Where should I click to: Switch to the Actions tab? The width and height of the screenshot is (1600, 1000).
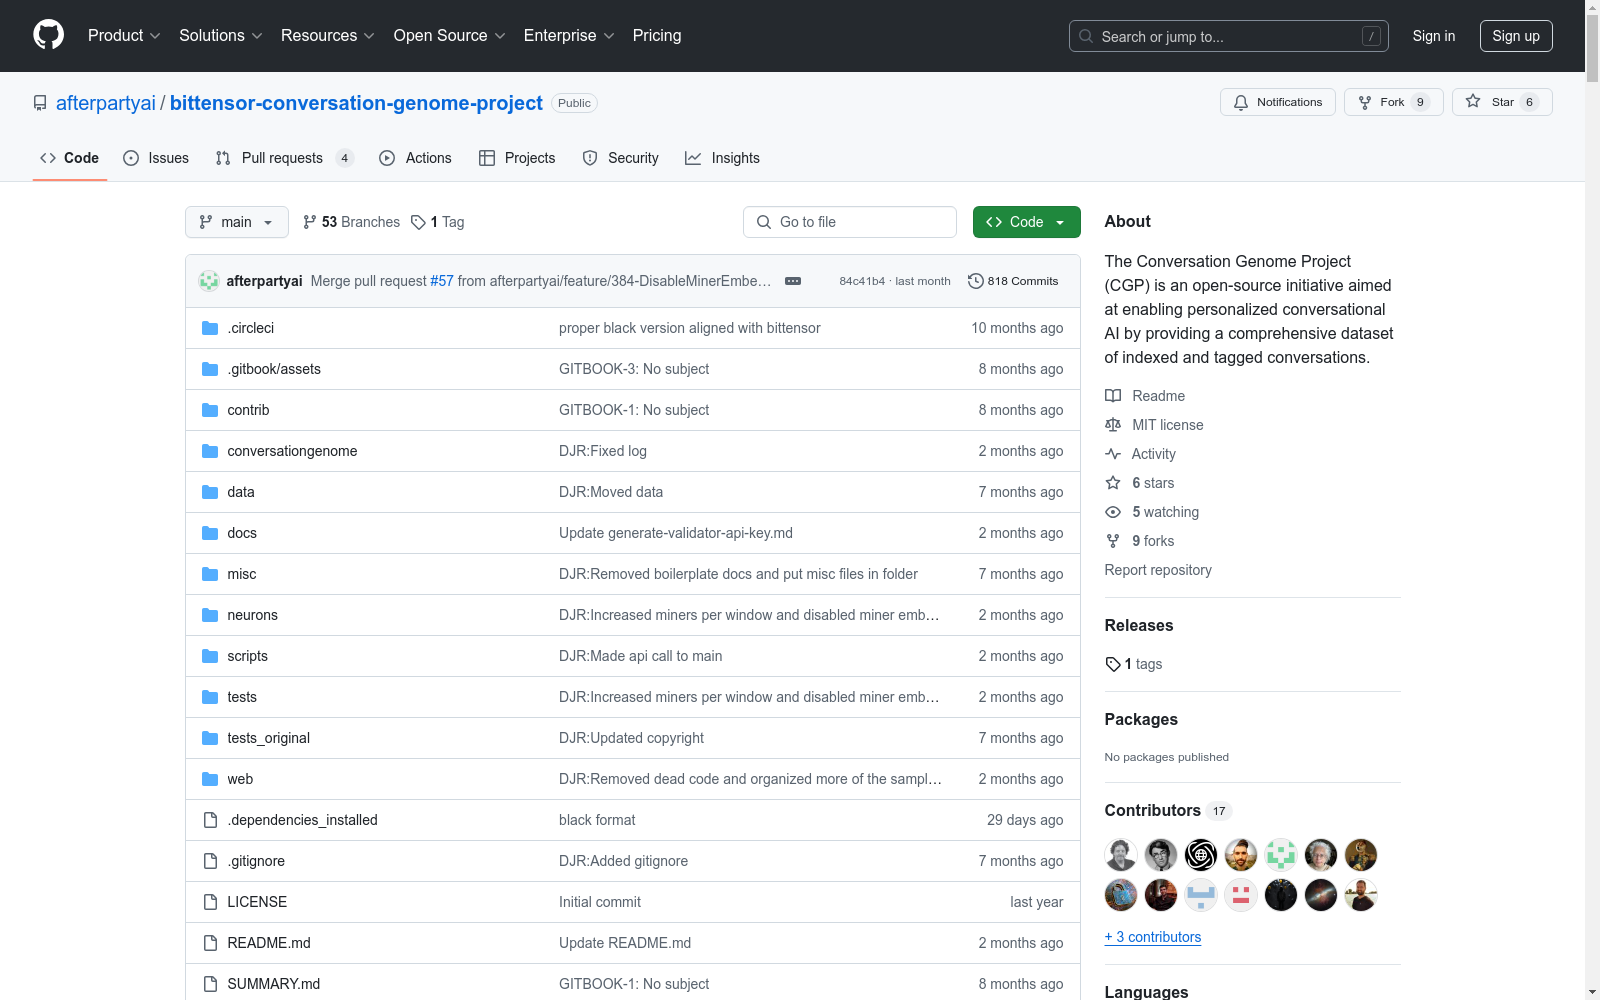(x=415, y=158)
